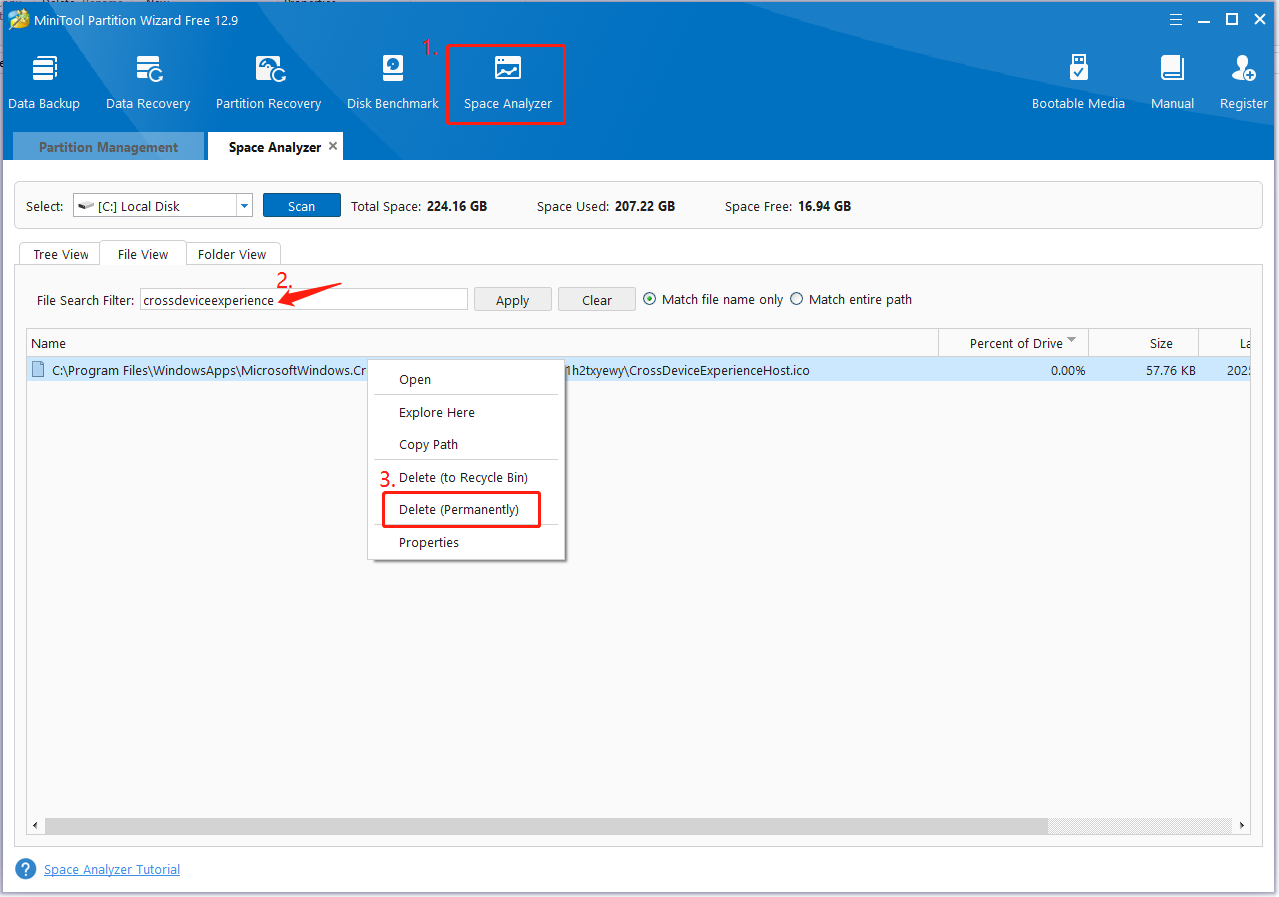1279x897 pixels.
Task: Launch the Data Recovery tool
Action: coord(148,82)
